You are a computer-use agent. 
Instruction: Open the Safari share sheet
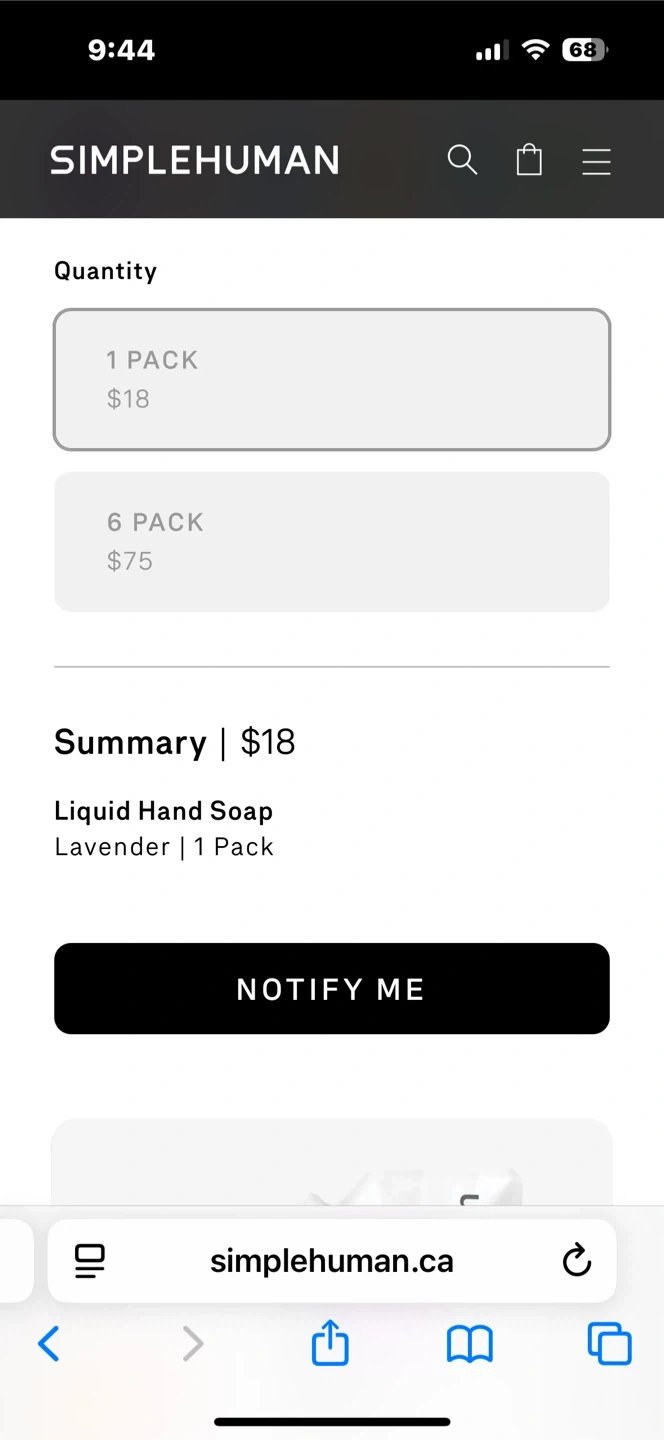(x=330, y=1343)
